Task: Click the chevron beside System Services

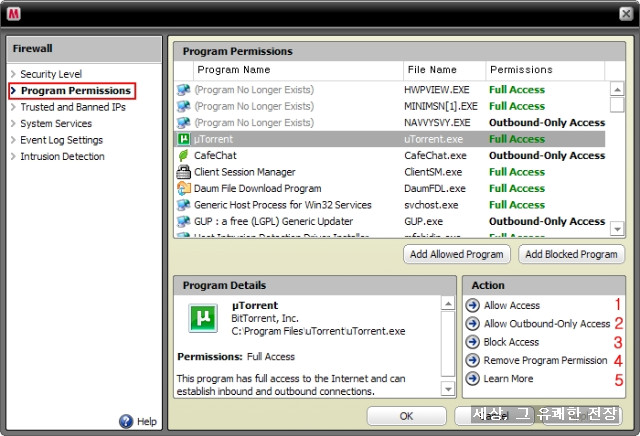Action: [13, 123]
